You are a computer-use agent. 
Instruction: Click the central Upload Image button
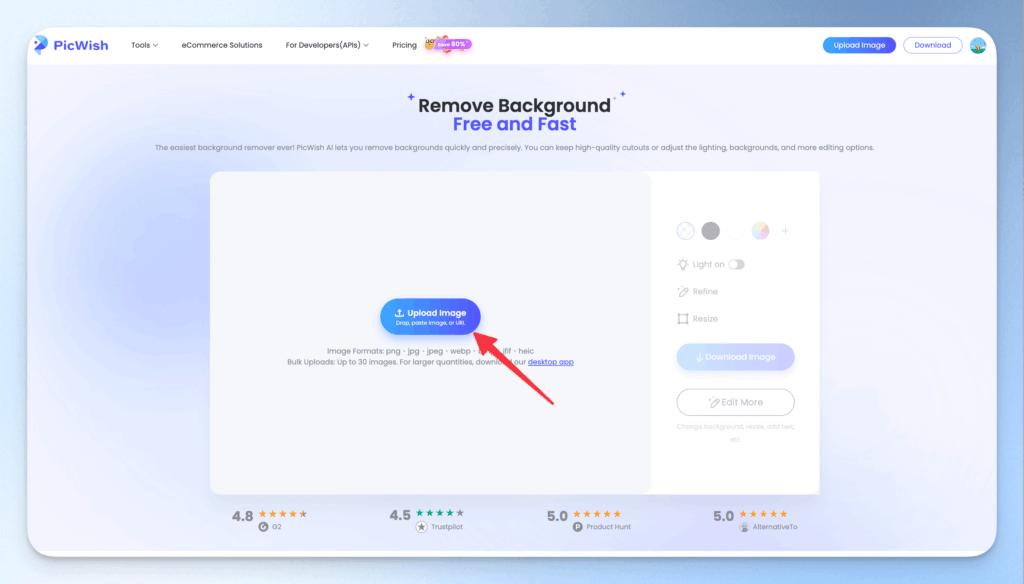click(430, 315)
